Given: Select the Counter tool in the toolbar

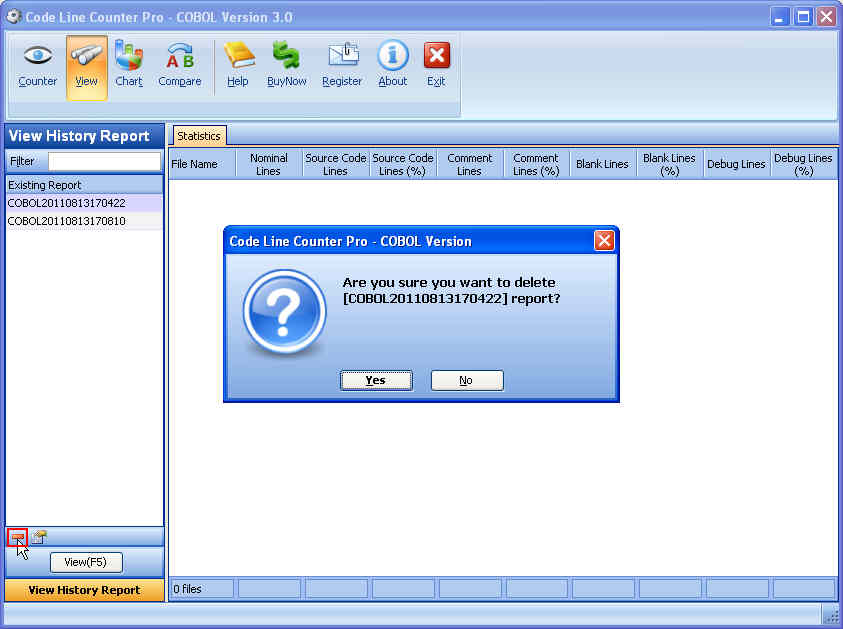Looking at the screenshot, I should (x=37, y=64).
